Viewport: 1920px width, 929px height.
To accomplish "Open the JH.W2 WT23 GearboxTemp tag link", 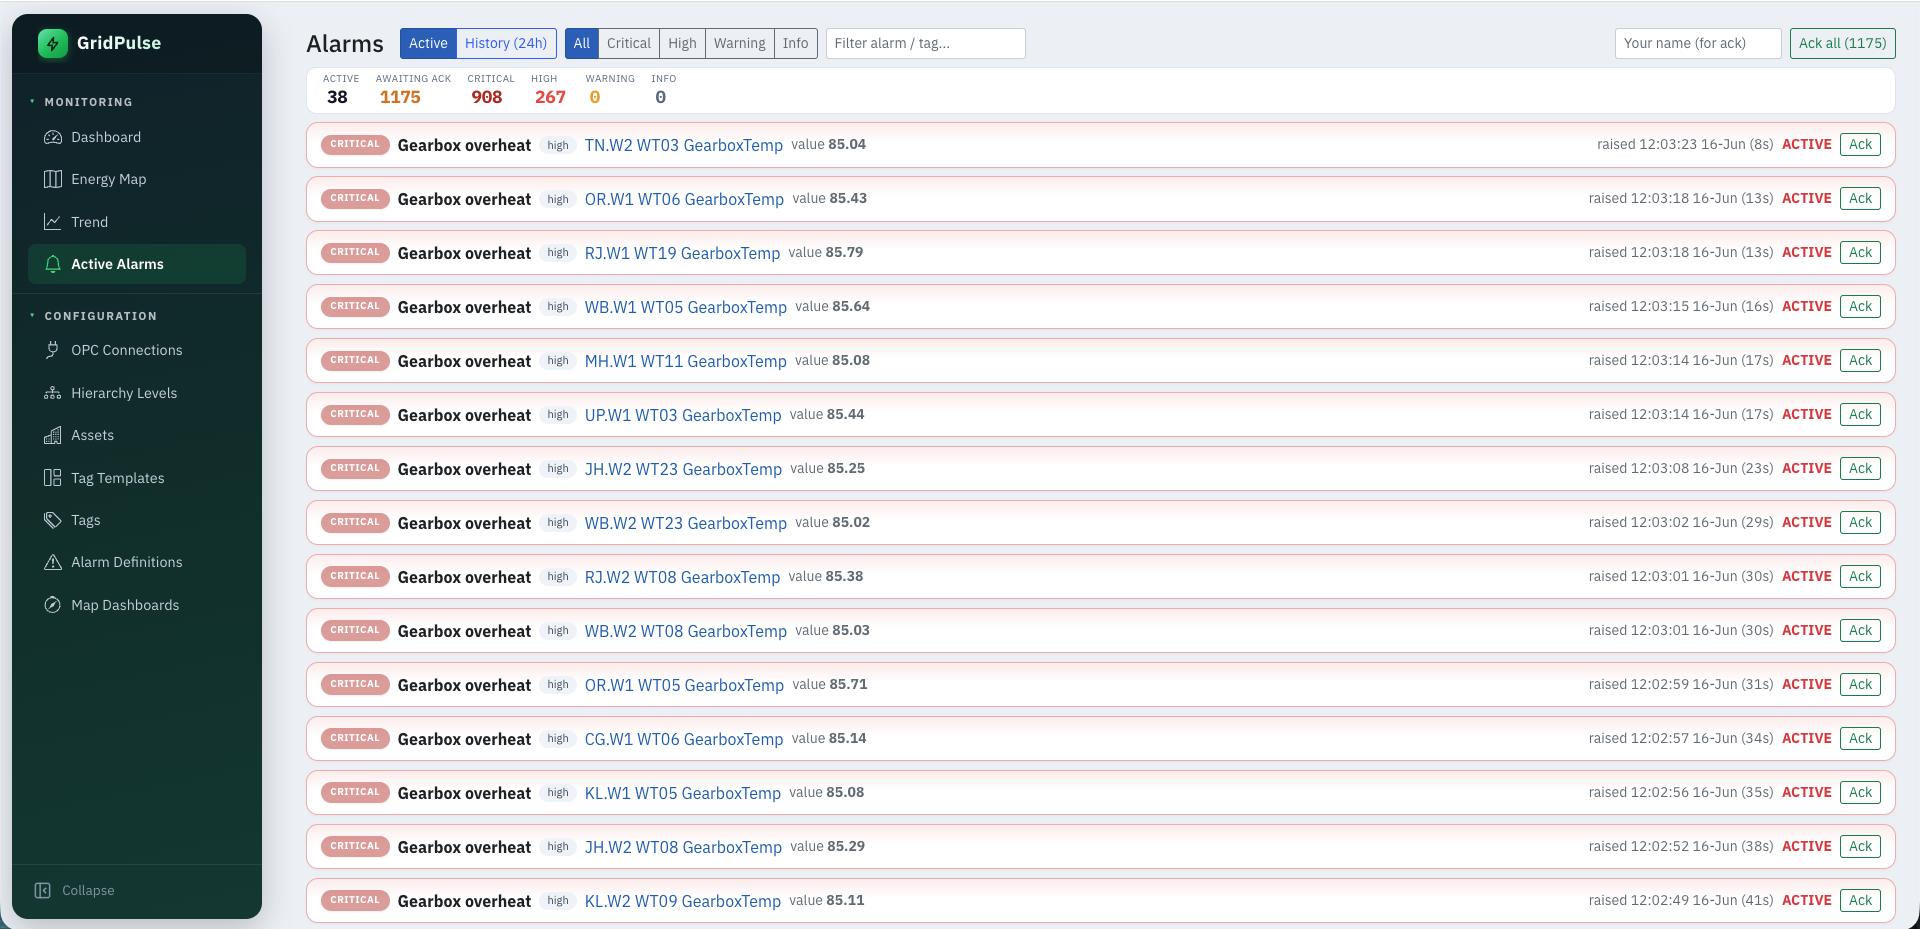I will [683, 469].
